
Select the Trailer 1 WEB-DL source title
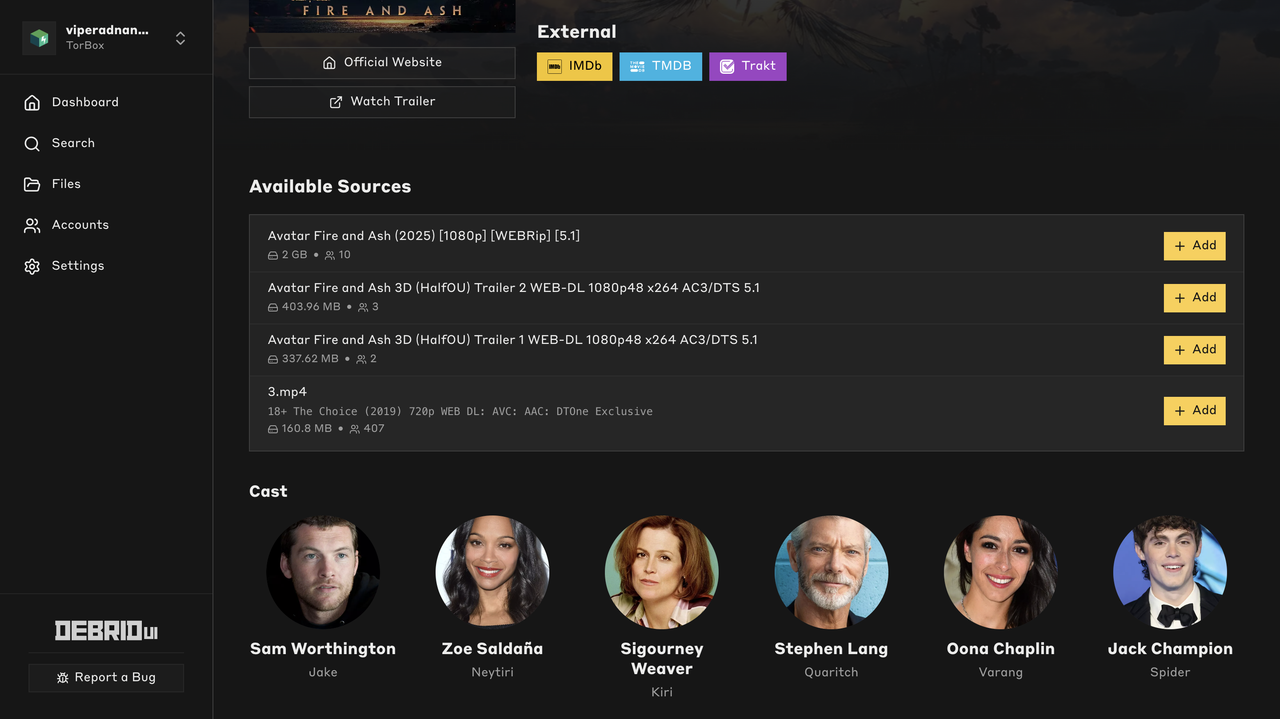[x=513, y=340]
